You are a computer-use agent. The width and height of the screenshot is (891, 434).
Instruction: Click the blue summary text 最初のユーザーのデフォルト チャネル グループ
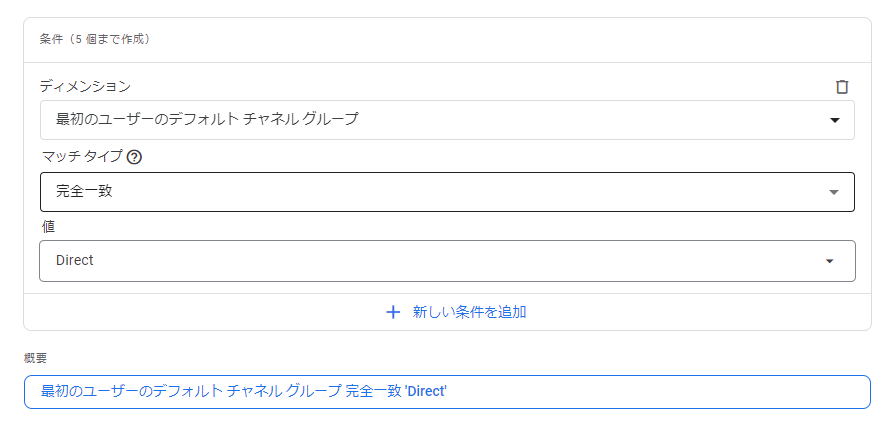(191, 391)
